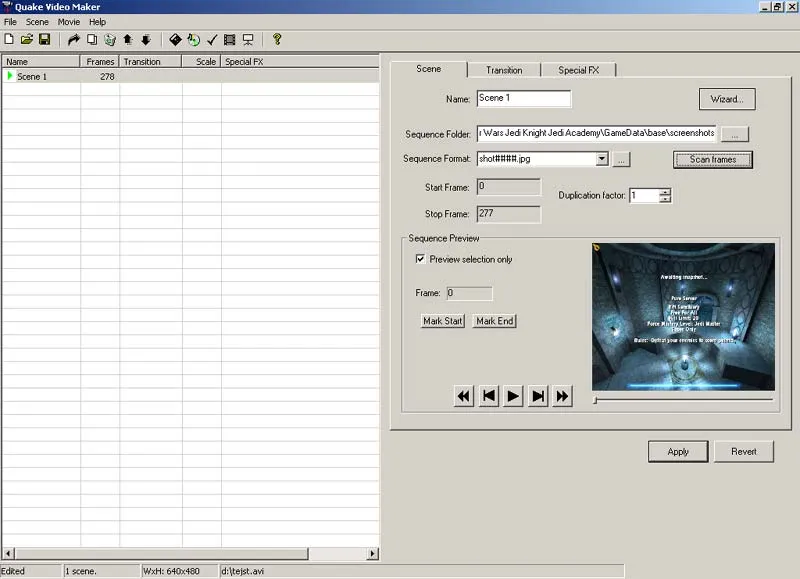Switch to the Transition tab
The height and width of the screenshot is (579, 800).
pyautogui.click(x=504, y=70)
